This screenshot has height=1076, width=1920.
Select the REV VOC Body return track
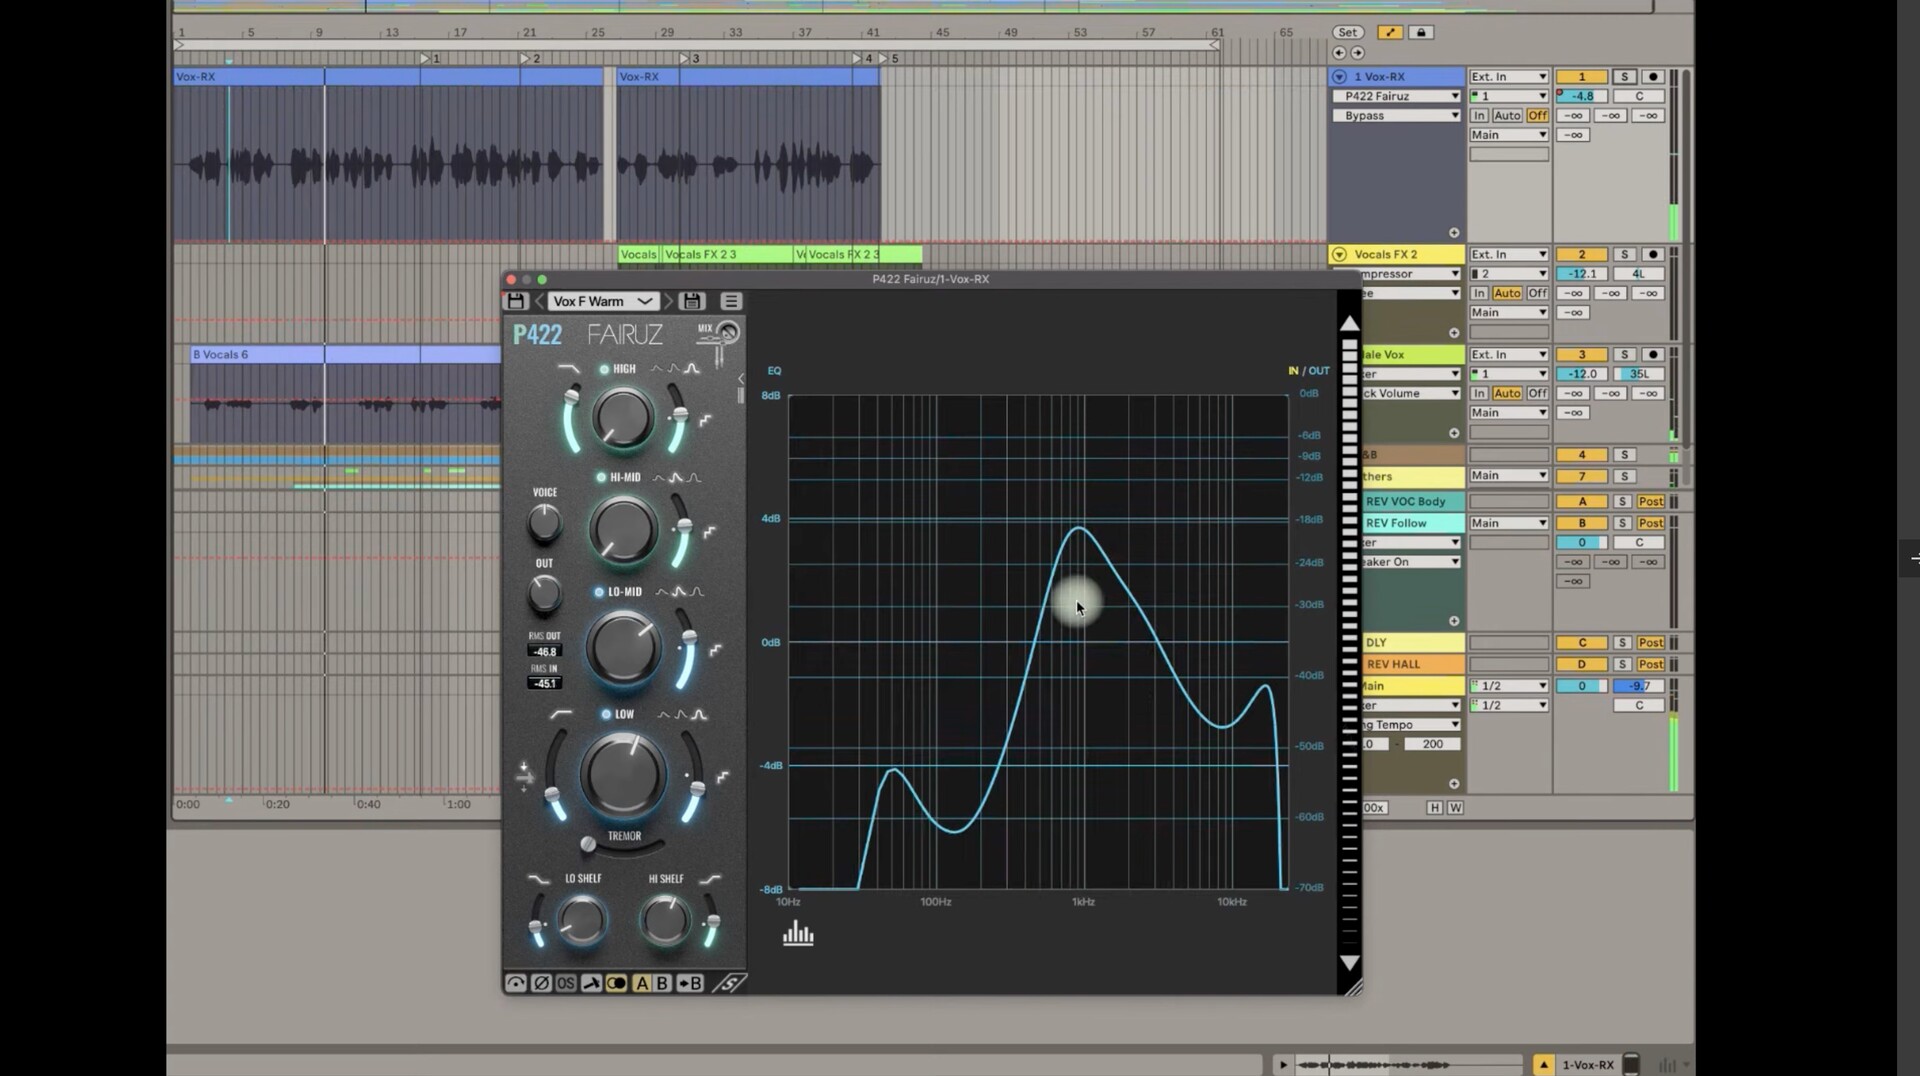(x=1413, y=502)
